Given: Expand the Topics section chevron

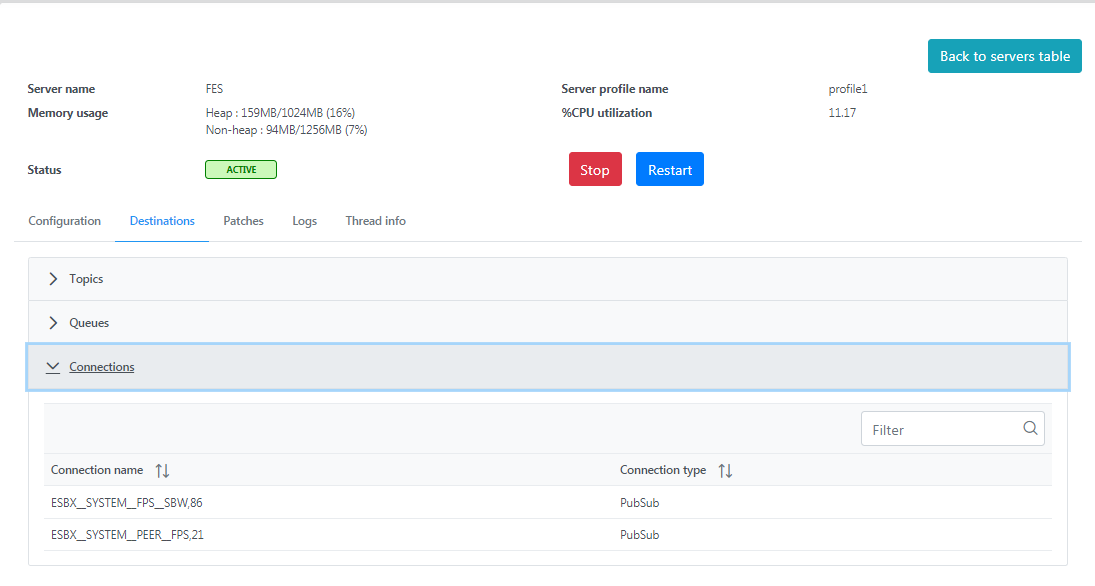Looking at the screenshot, I should click(53, 279).
